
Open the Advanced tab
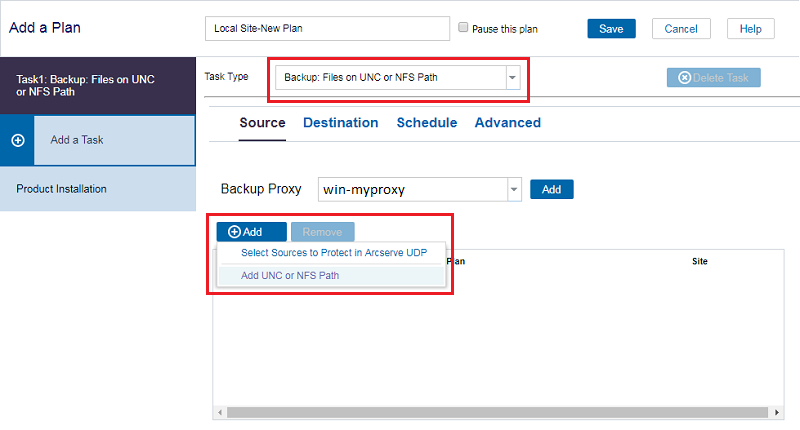508,123
